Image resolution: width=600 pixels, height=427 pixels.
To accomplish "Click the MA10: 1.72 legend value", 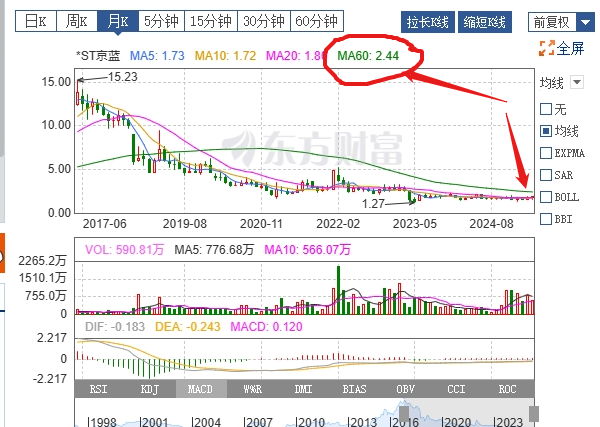I will pos(225,56).
